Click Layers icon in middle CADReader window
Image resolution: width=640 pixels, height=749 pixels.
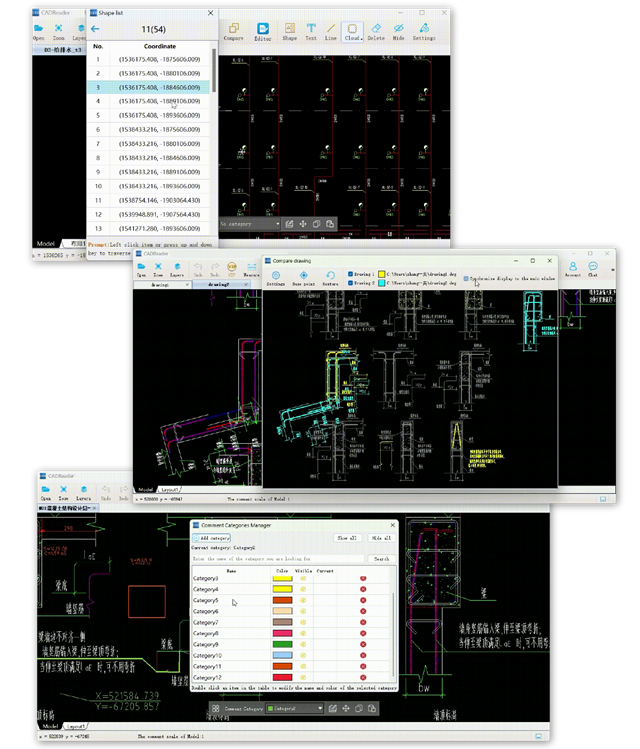177,269
